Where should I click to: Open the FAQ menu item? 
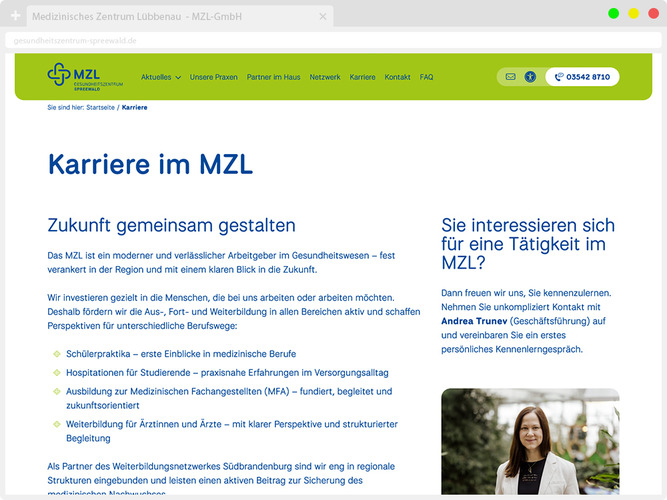coord(426,77)
